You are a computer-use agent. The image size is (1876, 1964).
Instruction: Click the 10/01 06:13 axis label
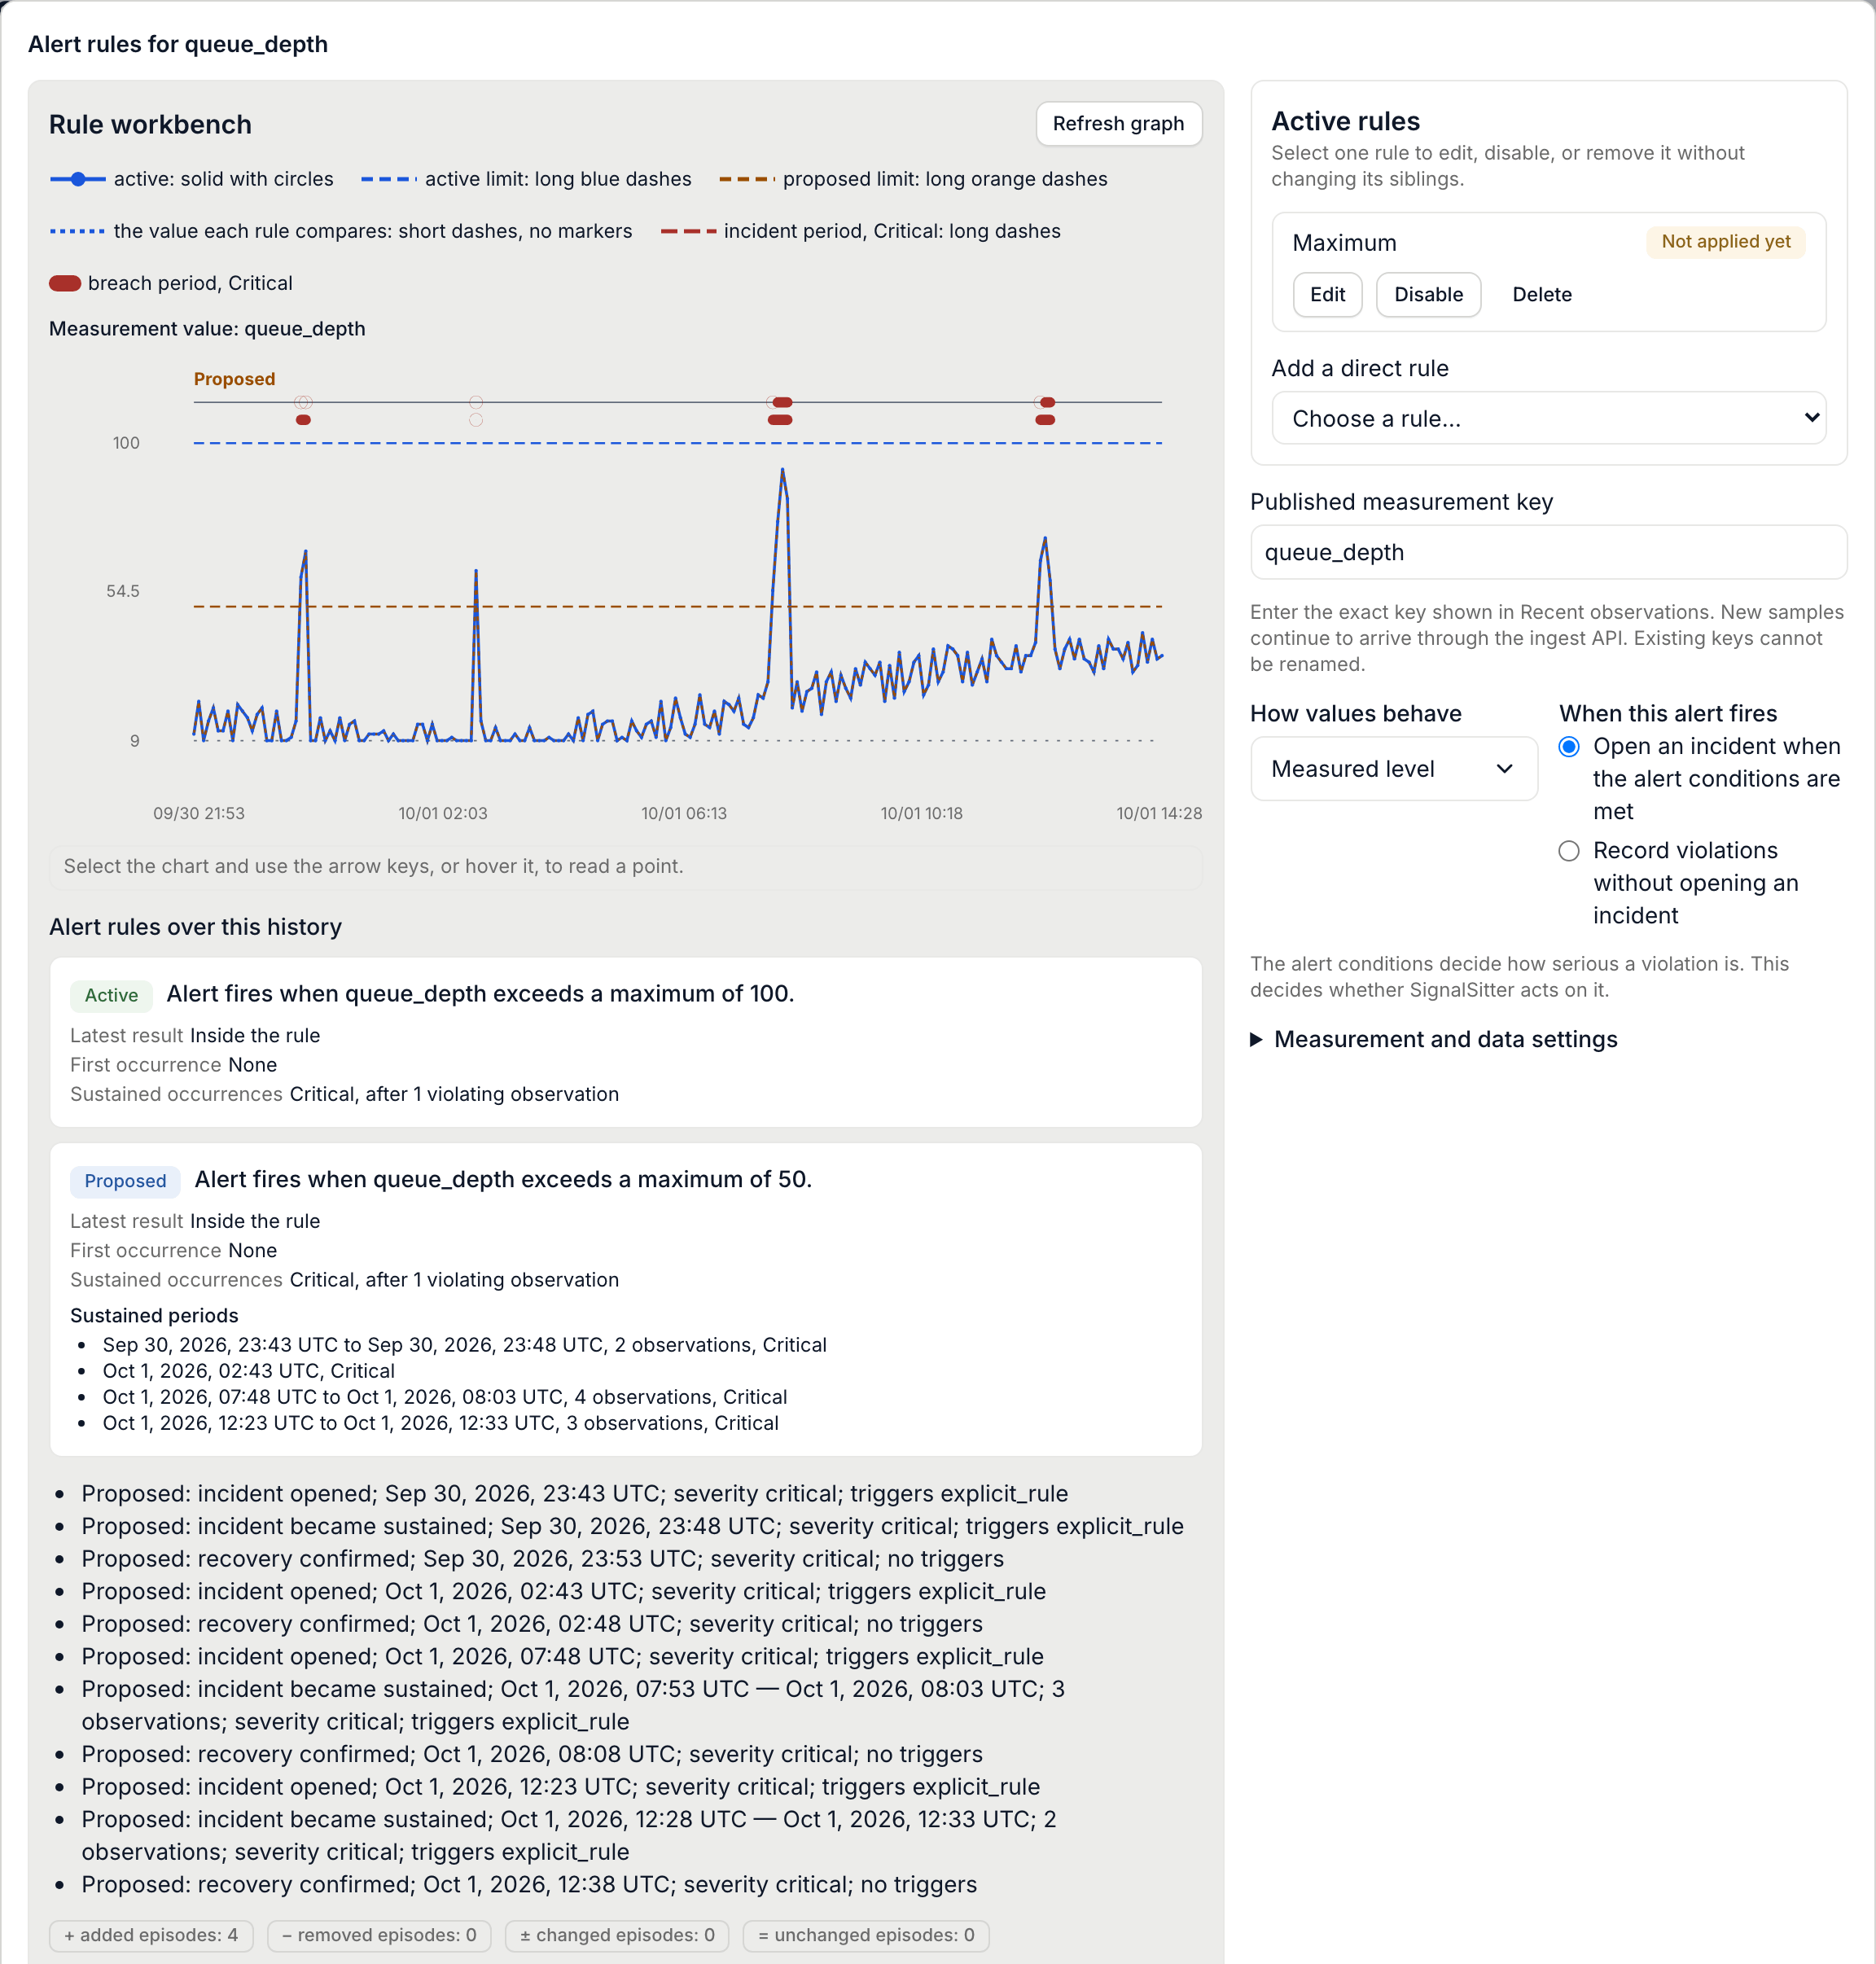(684, 813)
